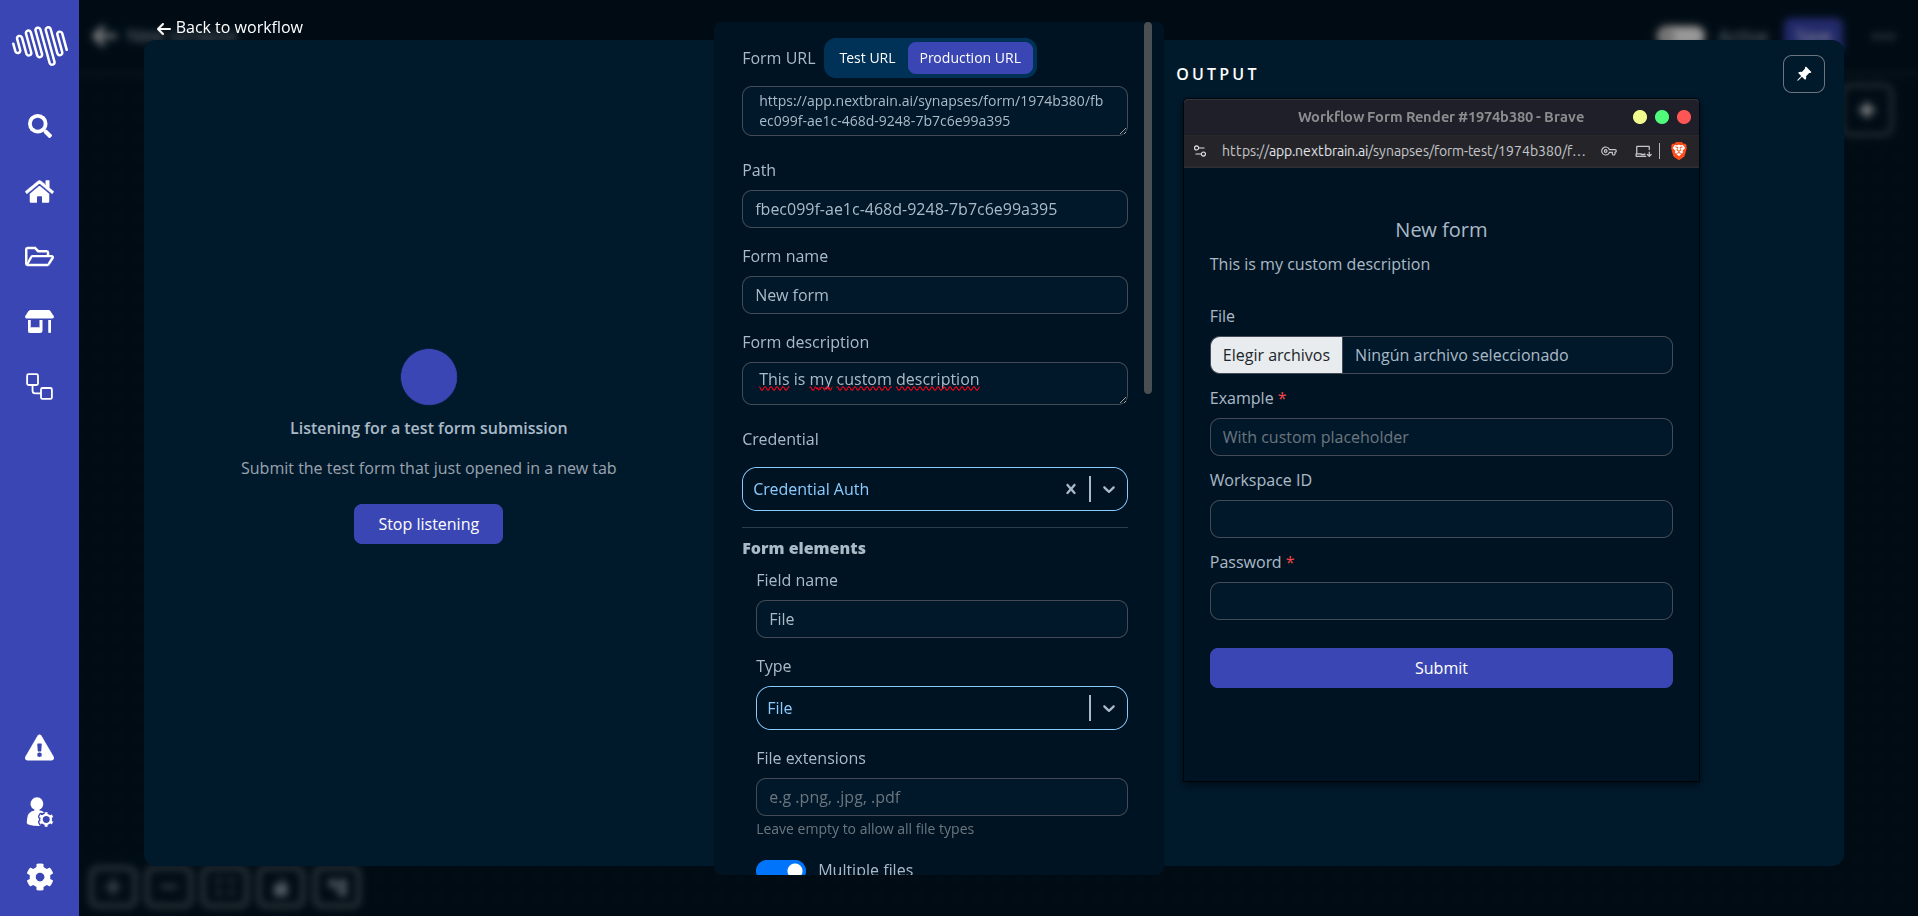
Task: Click the configuration panel vertical scrollbar
Action: [1148, 208]
